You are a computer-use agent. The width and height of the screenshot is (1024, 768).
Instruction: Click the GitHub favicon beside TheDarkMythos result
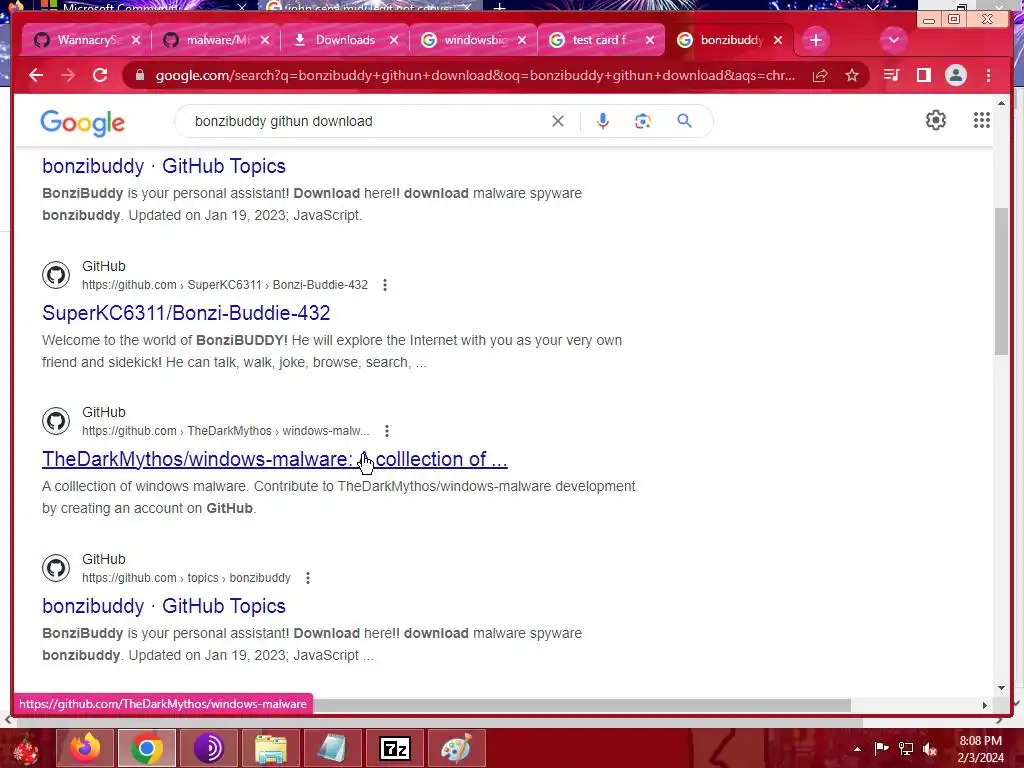point(56,421)
